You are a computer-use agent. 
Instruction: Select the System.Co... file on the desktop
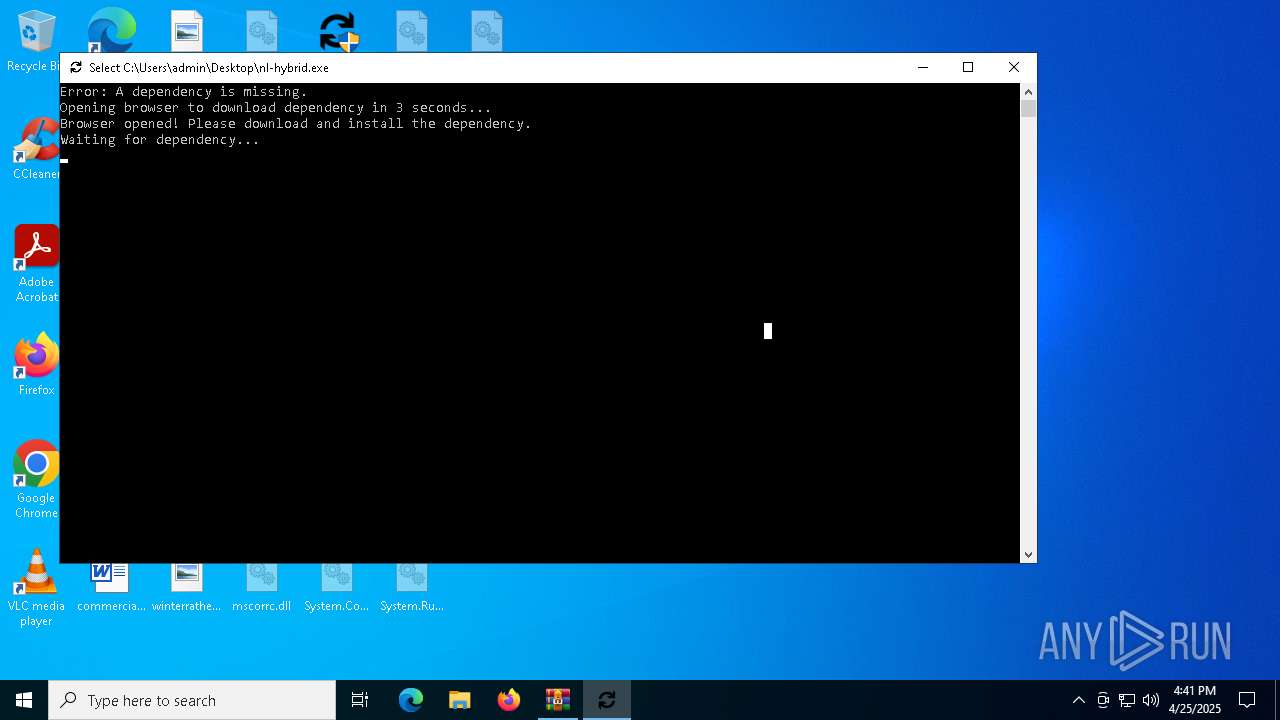coord(336,588)
